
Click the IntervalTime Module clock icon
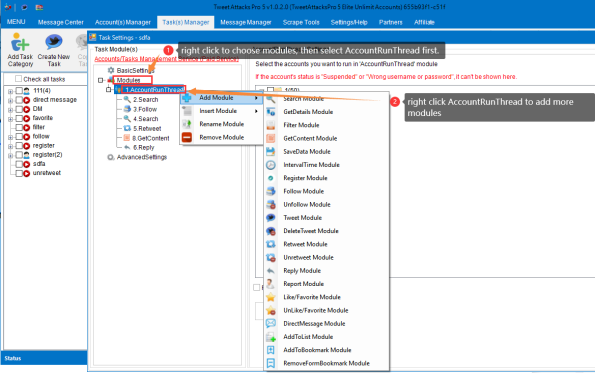271,165
